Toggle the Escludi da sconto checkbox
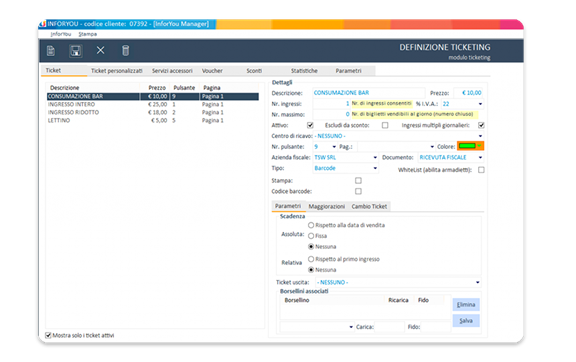This screenshot has height=362, width=576. coord(385,125)
